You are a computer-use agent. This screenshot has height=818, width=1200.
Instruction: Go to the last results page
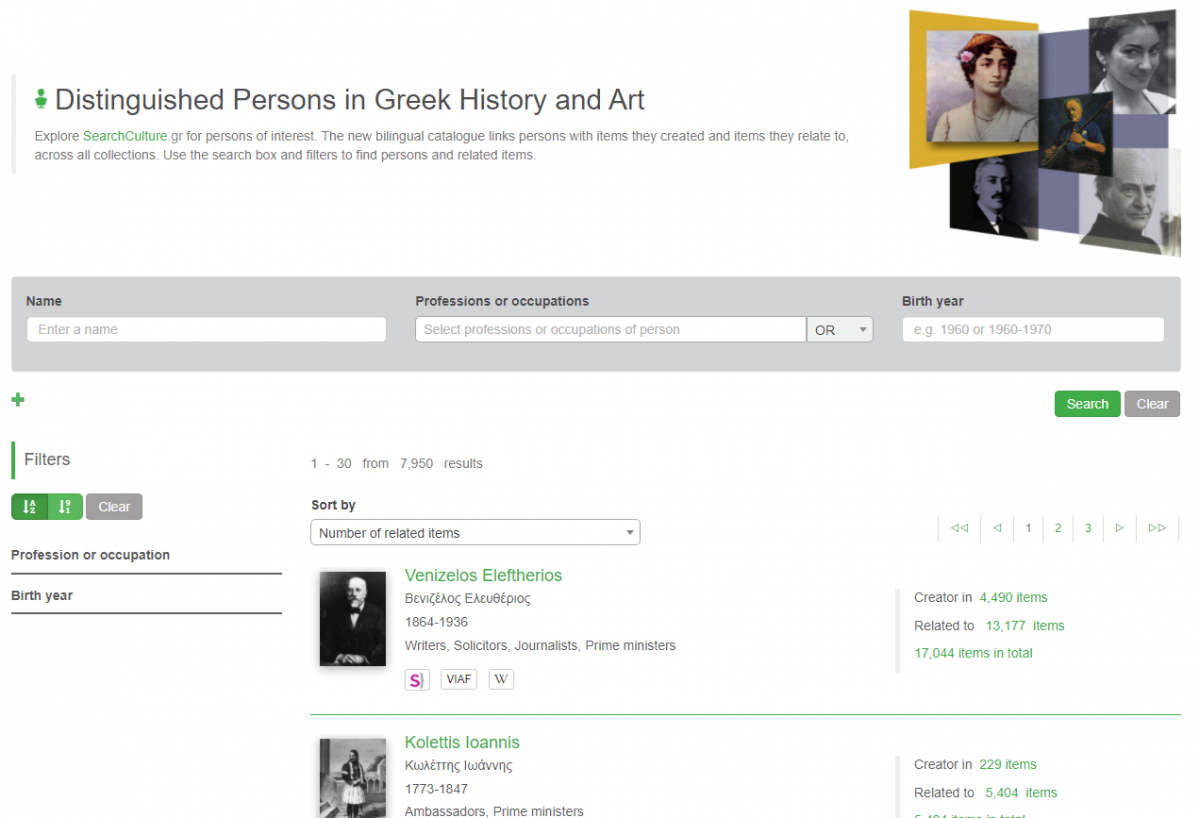pos(1157,528)
